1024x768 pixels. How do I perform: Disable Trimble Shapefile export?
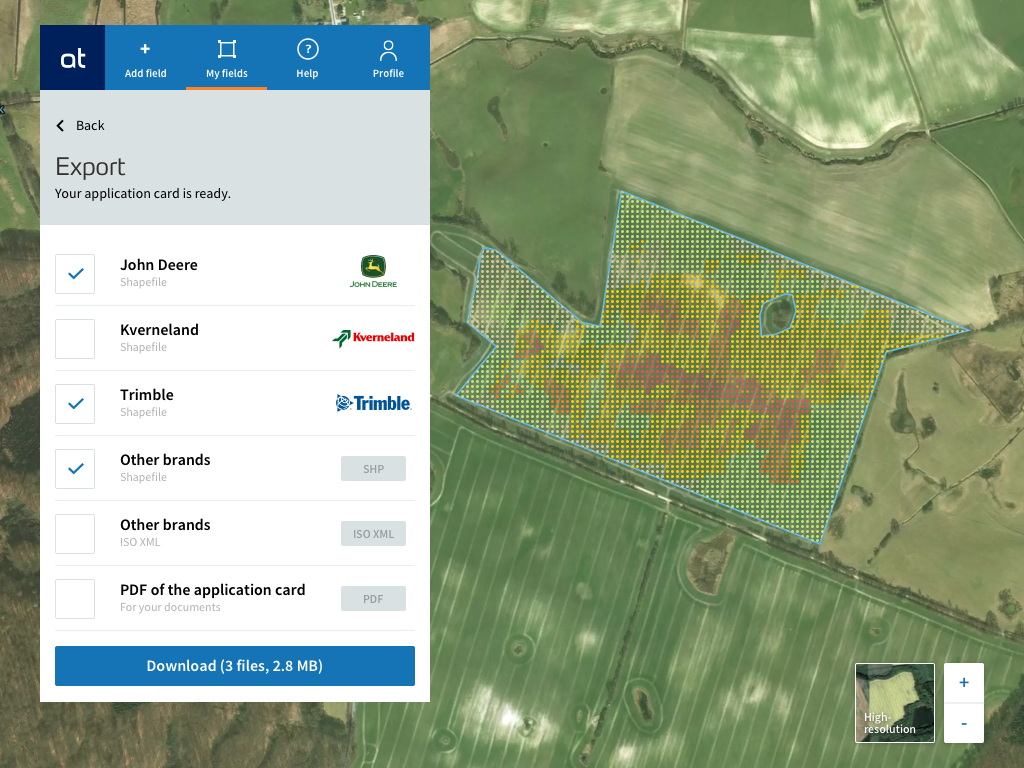click(x=75, y=404)
